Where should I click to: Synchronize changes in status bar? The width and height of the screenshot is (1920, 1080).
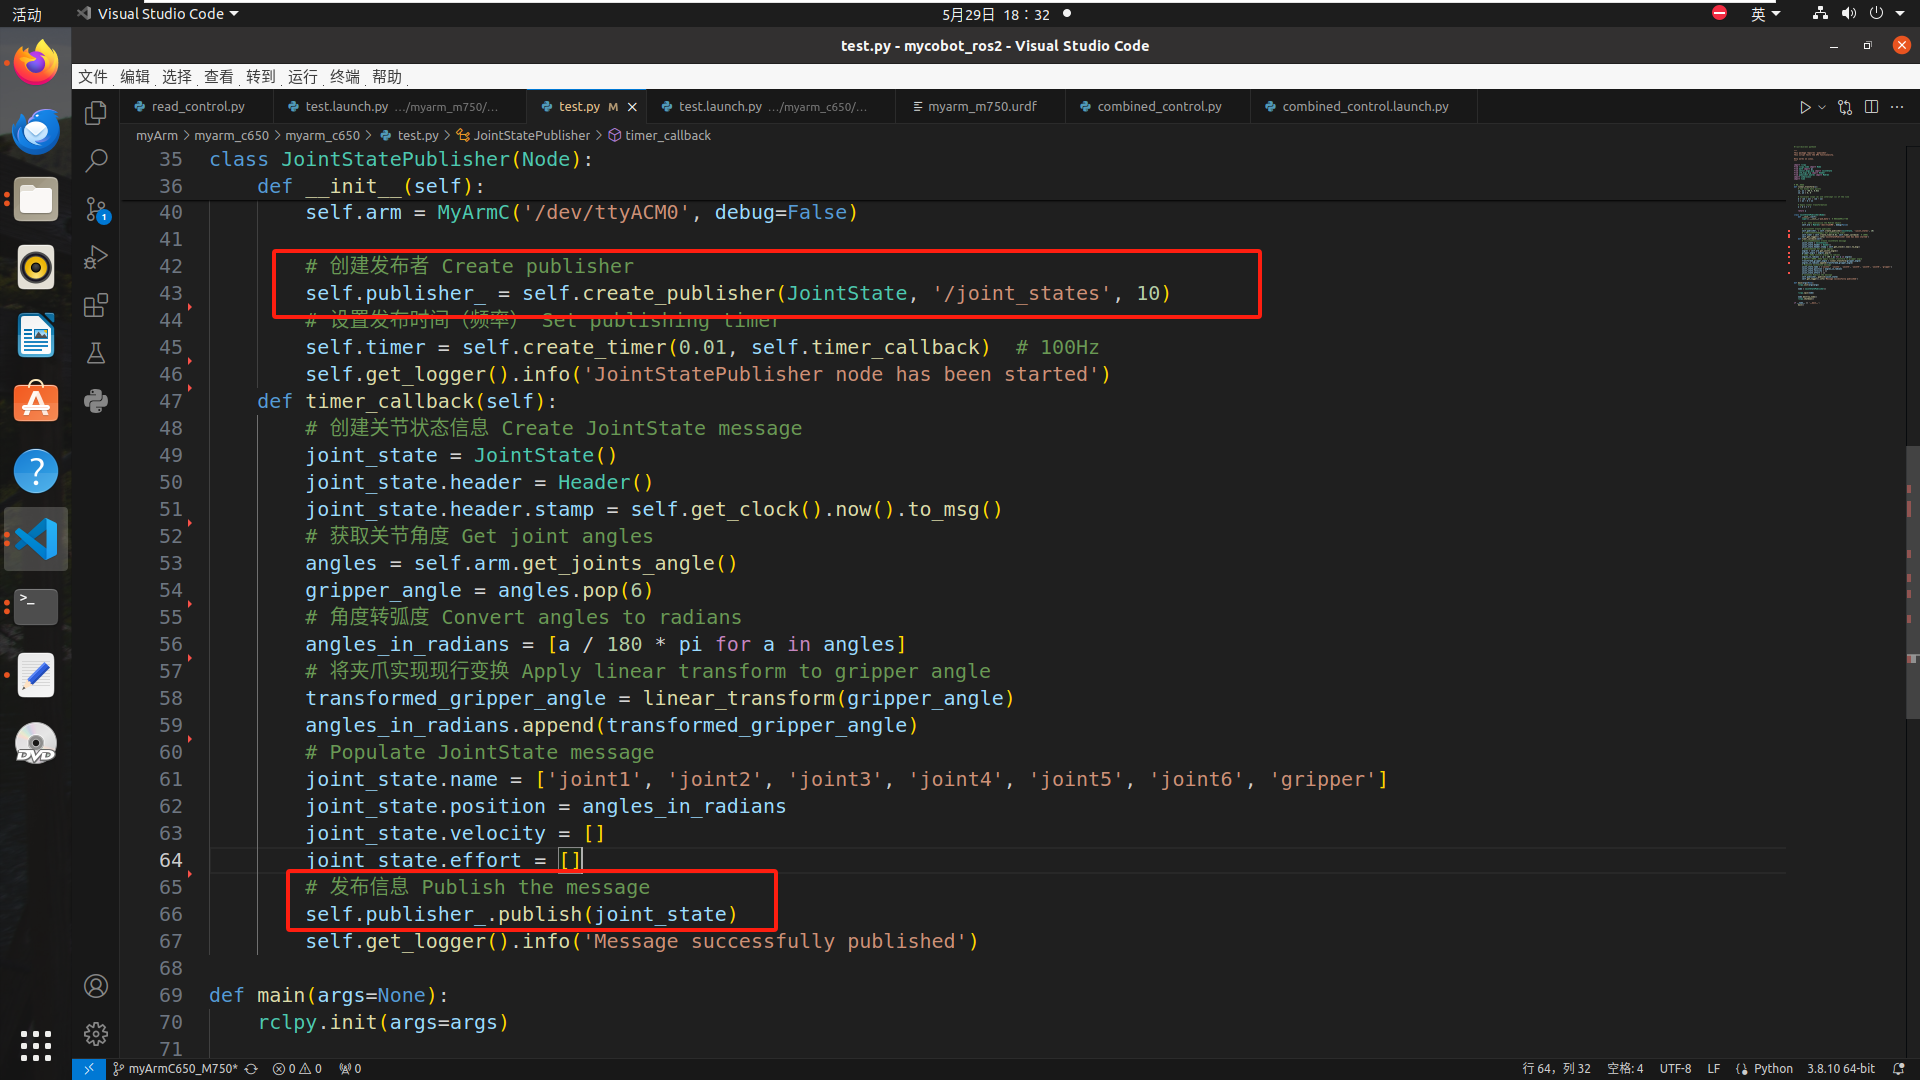tap(251, 1068)
